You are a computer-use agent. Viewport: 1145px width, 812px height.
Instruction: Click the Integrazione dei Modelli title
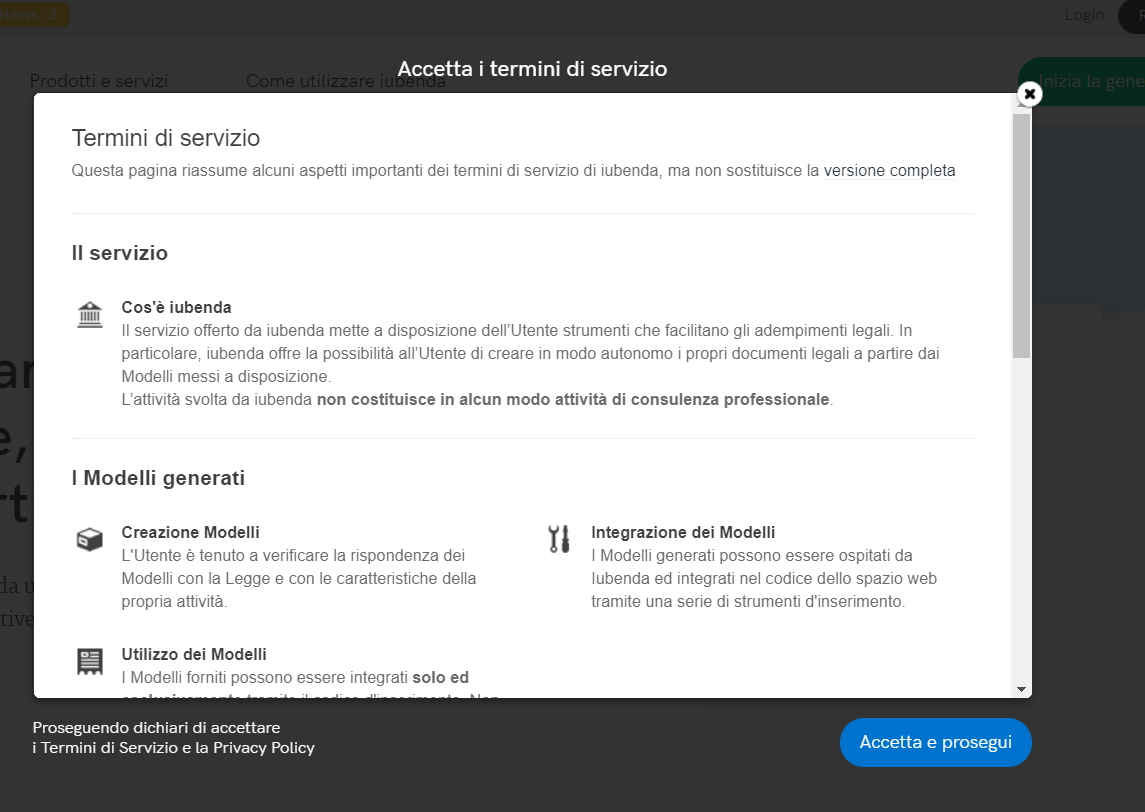coord(683,532)
